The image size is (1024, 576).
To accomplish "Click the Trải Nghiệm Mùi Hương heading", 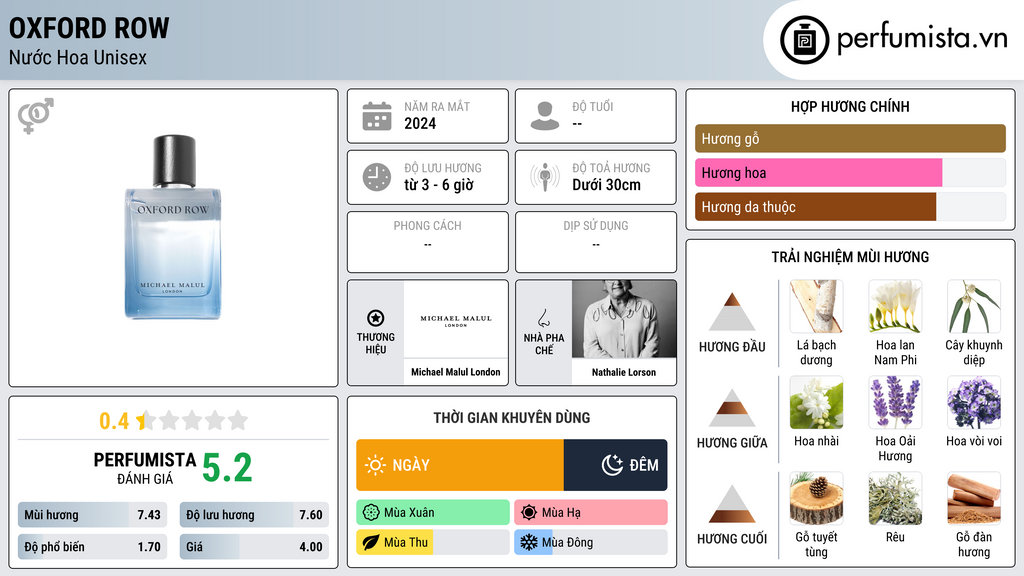I will click(x=850, y=257).
